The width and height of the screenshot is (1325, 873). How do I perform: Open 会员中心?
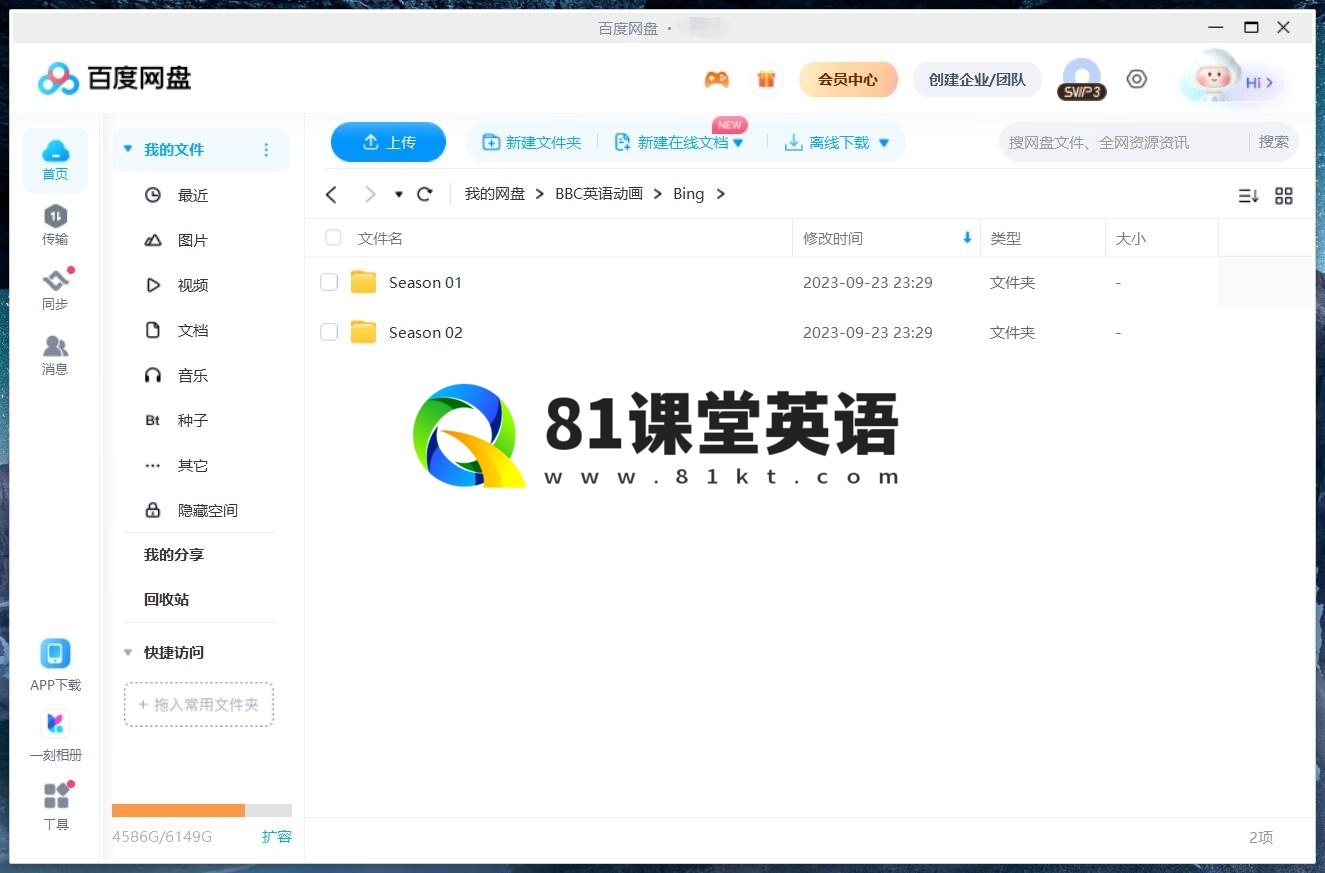pyautogui.click(x=848, y=79)
